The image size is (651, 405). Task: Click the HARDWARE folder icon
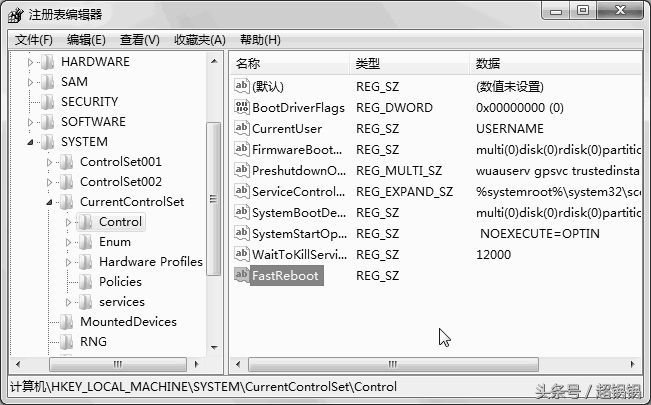pyautogui.click(x=48, y=62)
